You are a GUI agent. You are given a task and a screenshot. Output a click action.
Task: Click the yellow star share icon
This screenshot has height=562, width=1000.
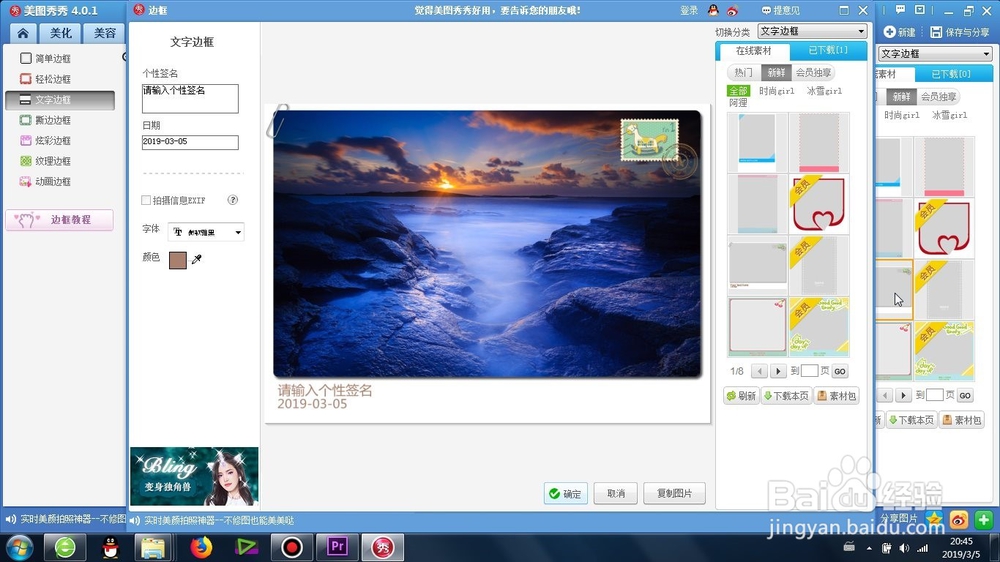pos(934,519)
